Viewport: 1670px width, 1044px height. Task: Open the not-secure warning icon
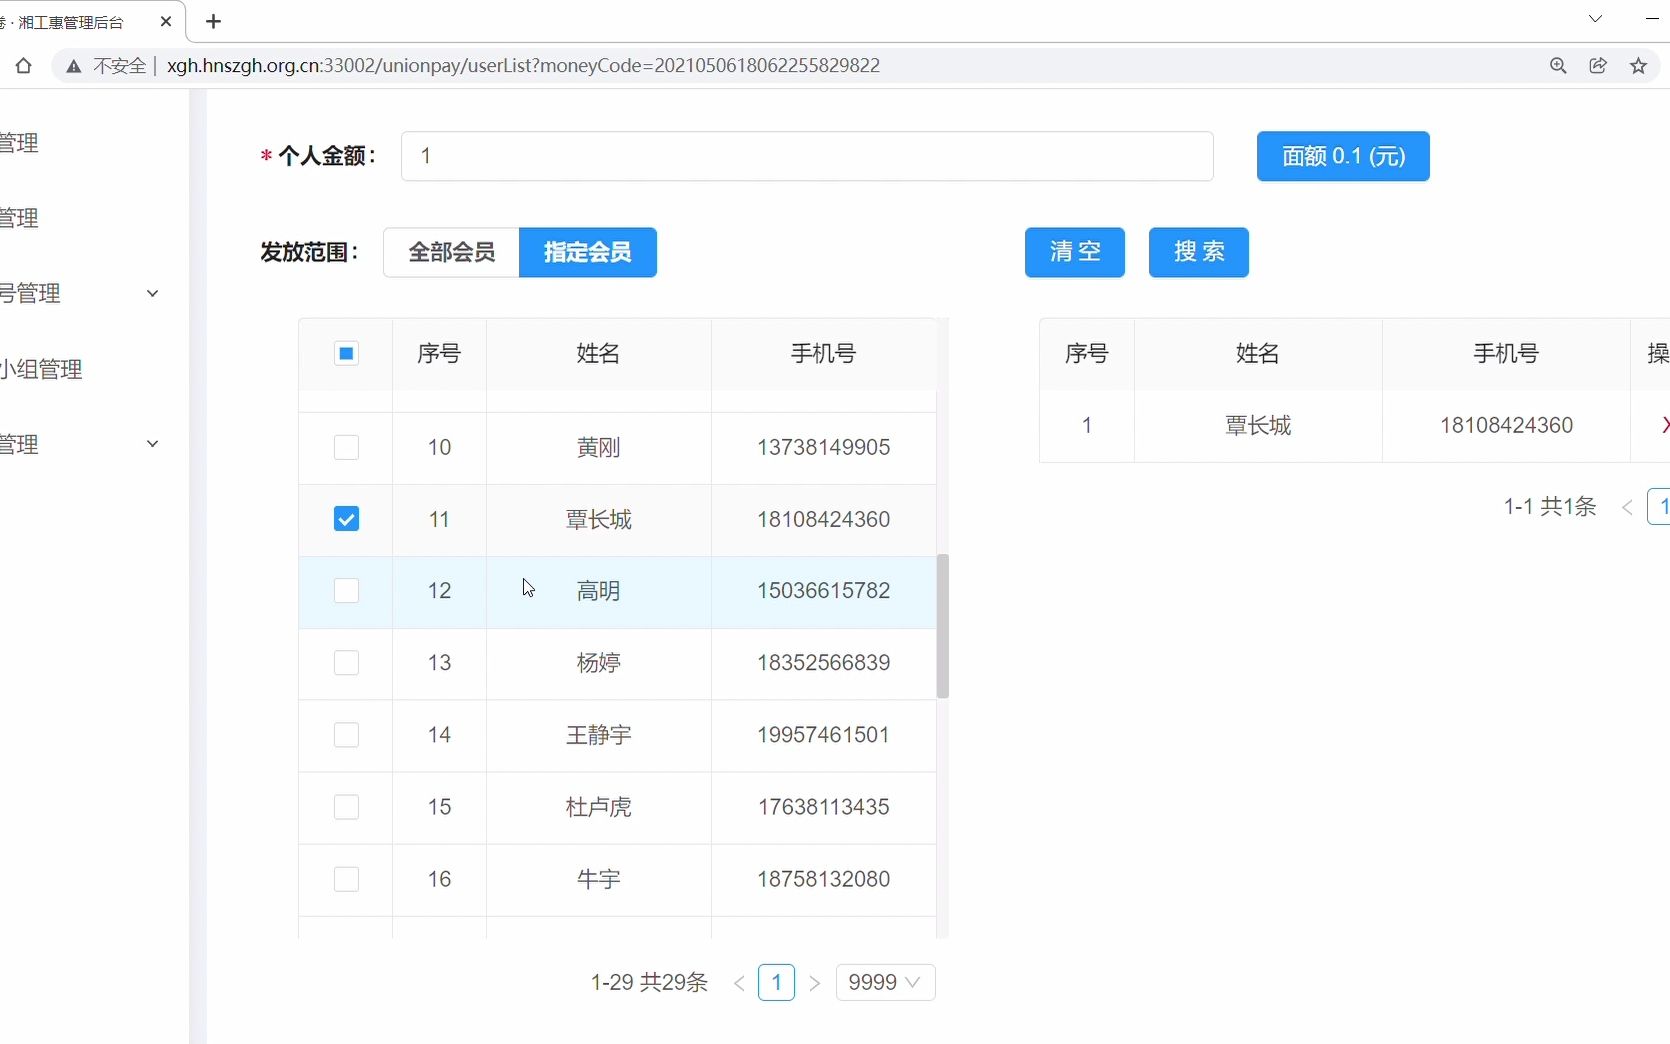73,66
